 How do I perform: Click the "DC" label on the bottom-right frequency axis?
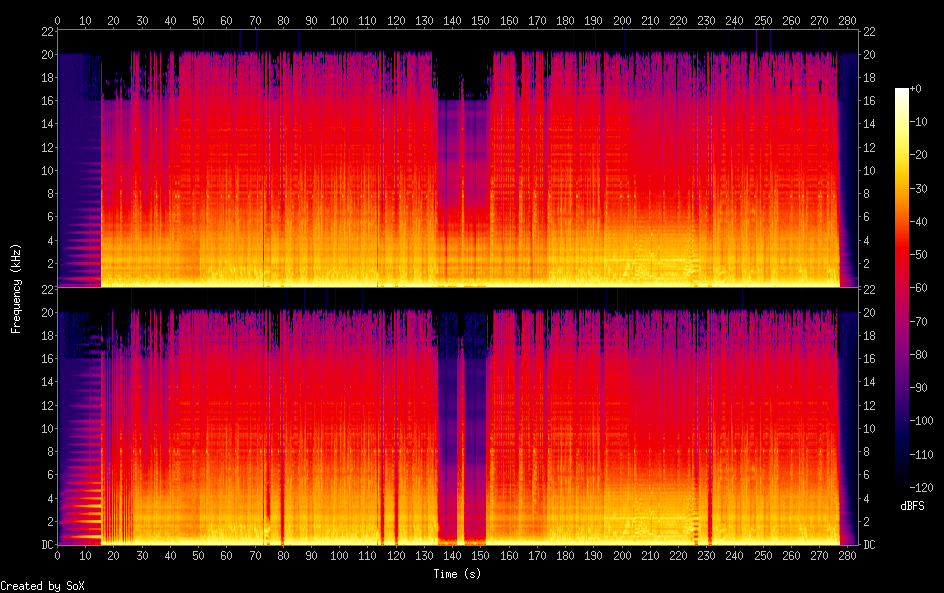point(870,545)
